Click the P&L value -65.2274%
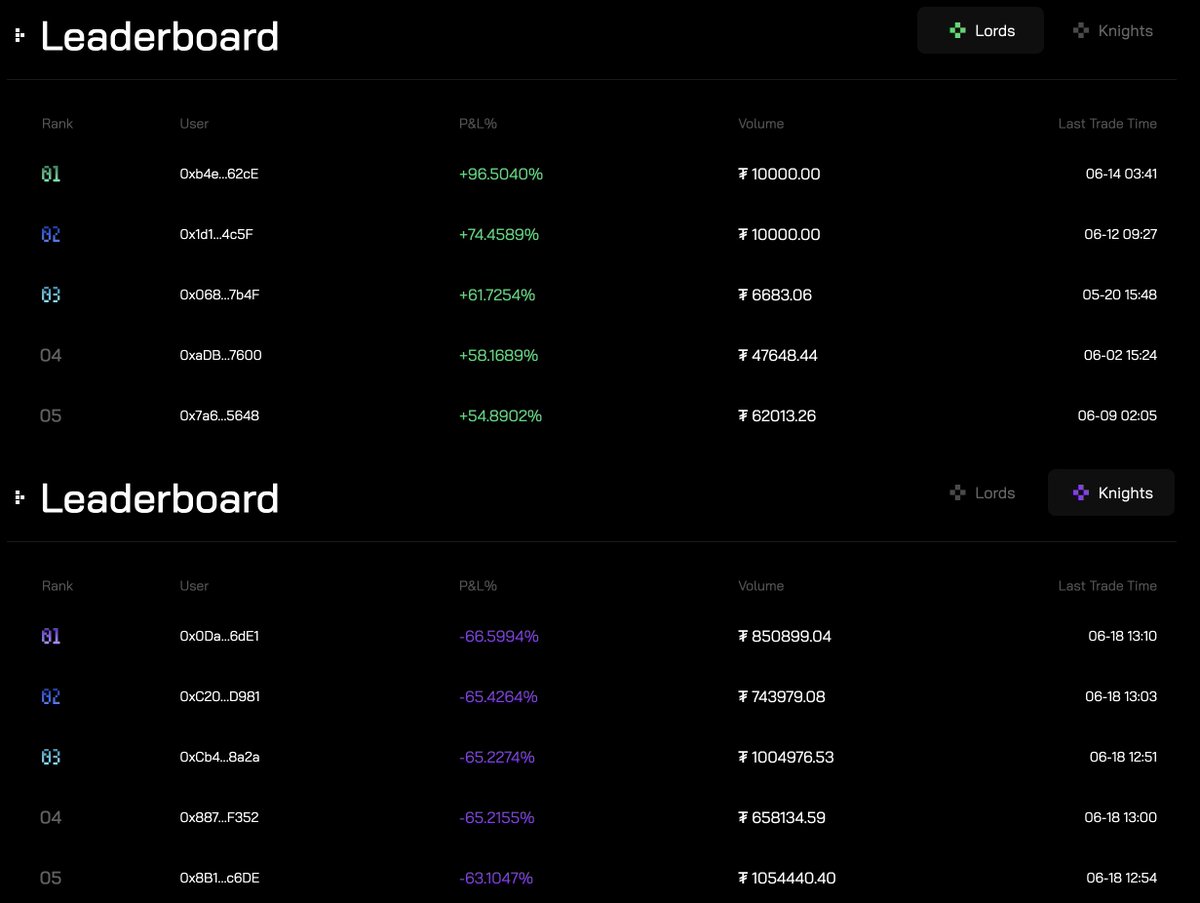The image size is (1200, 903). point(497,757)
